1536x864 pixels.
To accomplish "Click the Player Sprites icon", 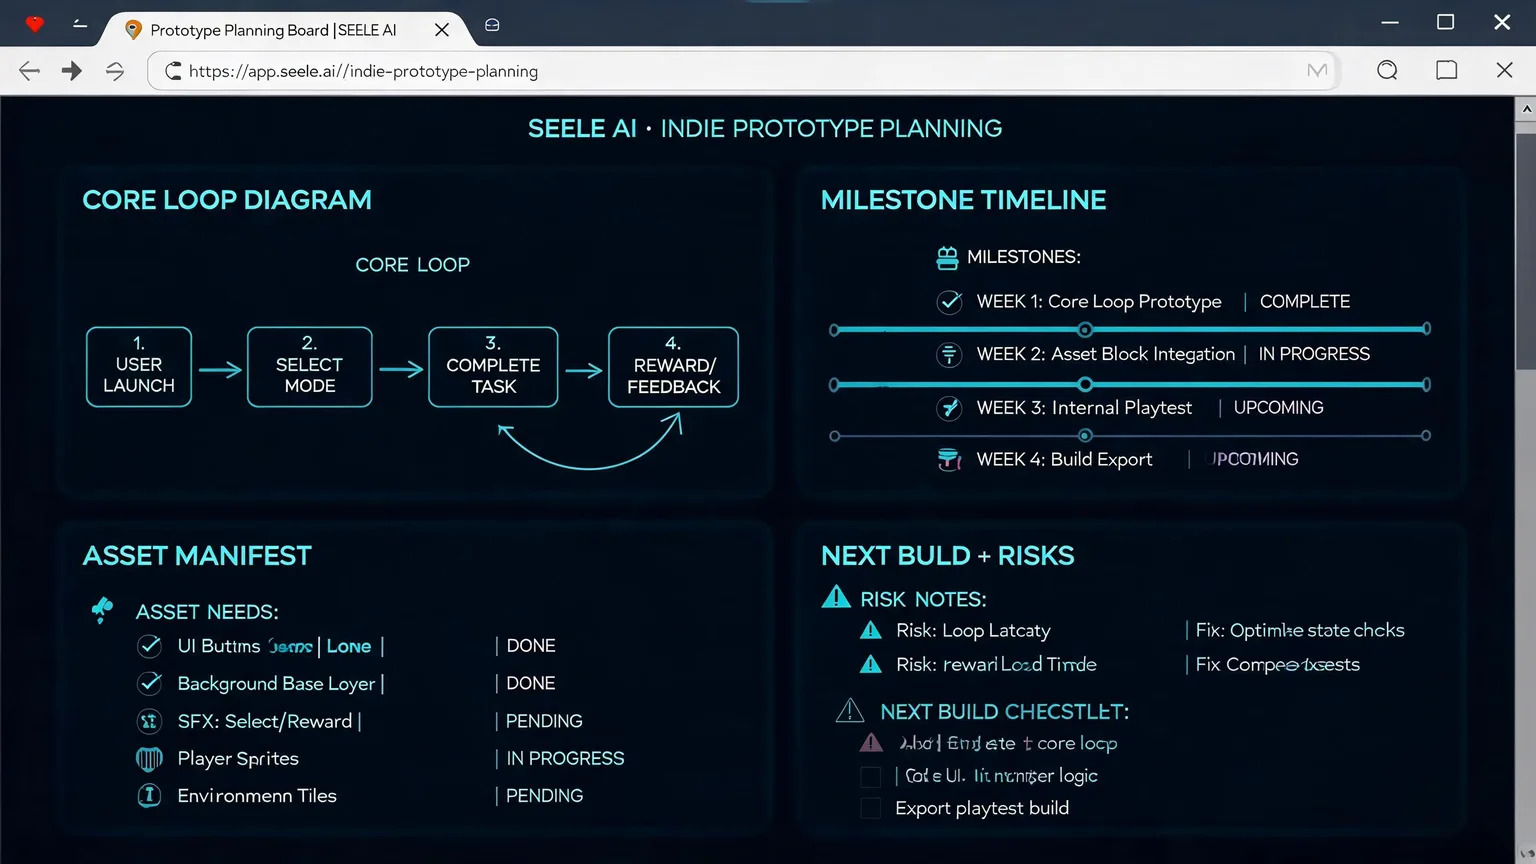I will [x=149, y=759].
